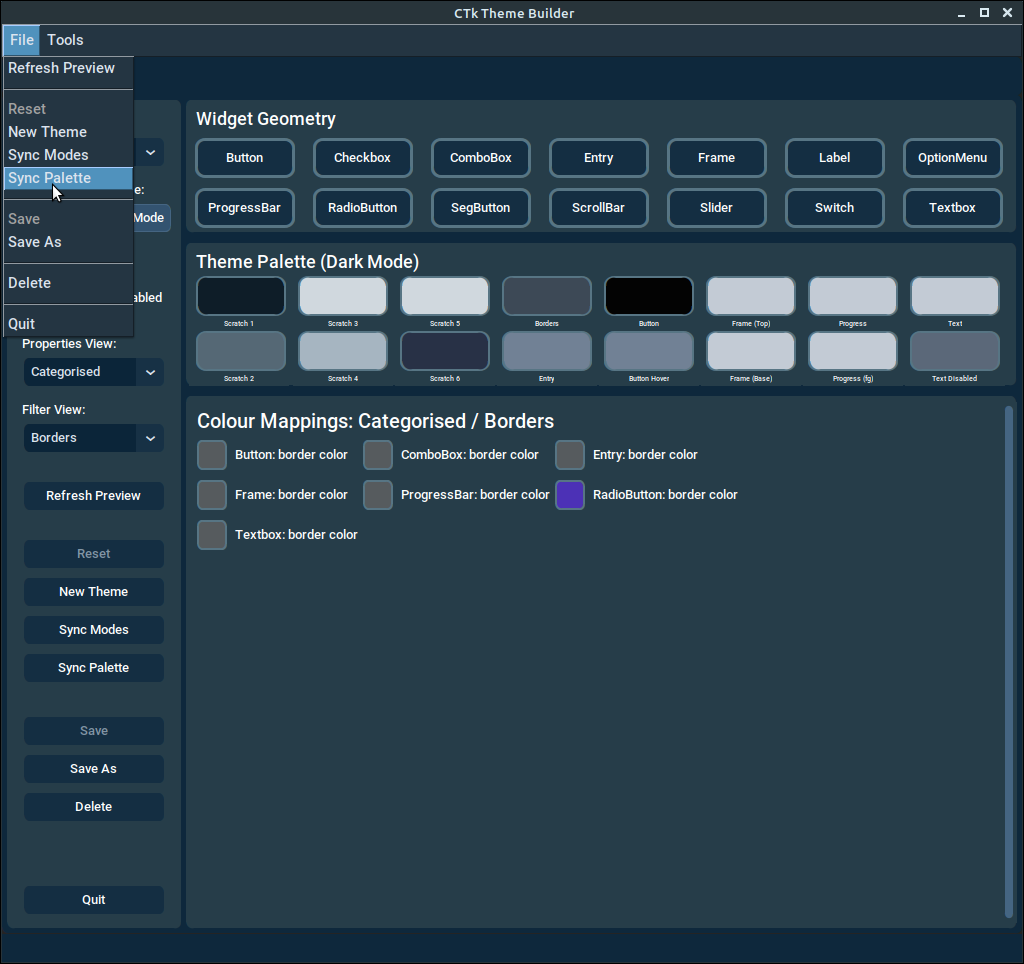Click the black Button palette tile
Screen dimensions: 1024x964
(648, 296)
